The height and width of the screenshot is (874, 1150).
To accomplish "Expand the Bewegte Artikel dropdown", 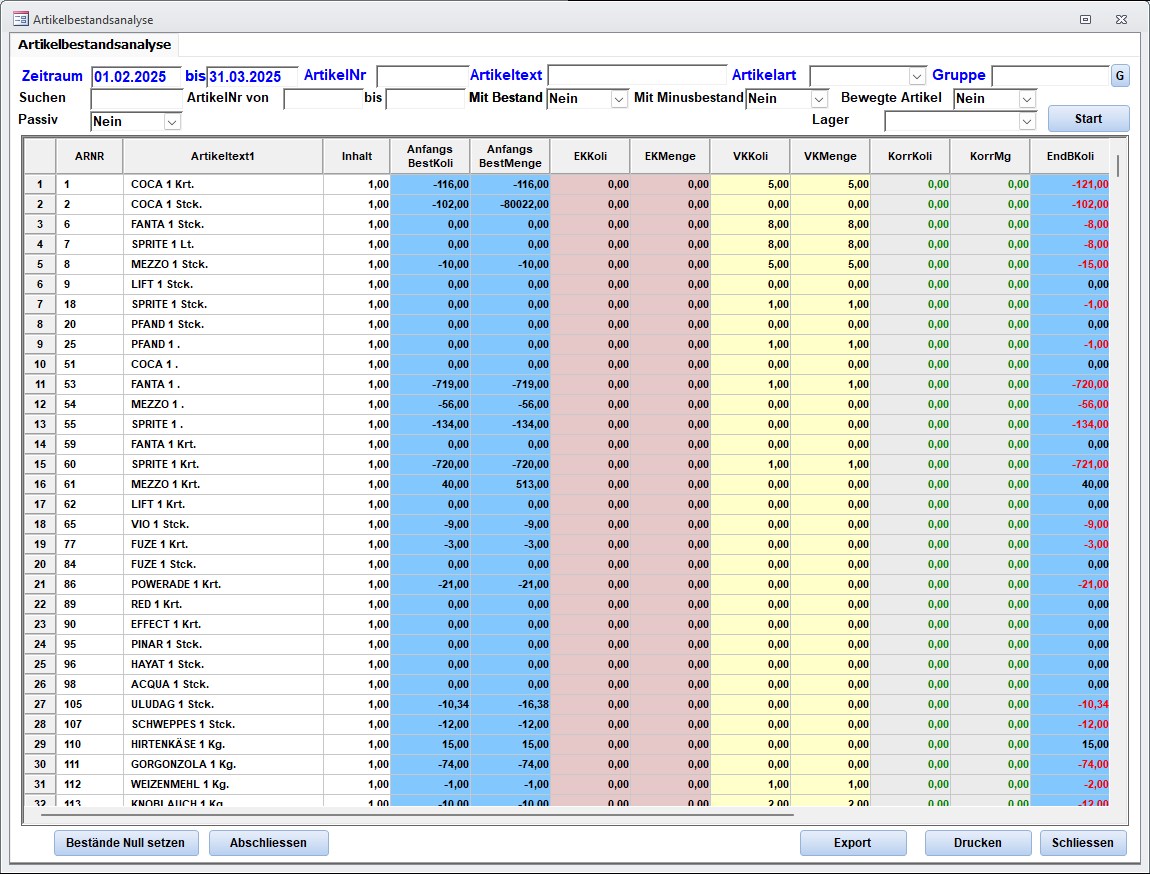I will coord(1026,99).
